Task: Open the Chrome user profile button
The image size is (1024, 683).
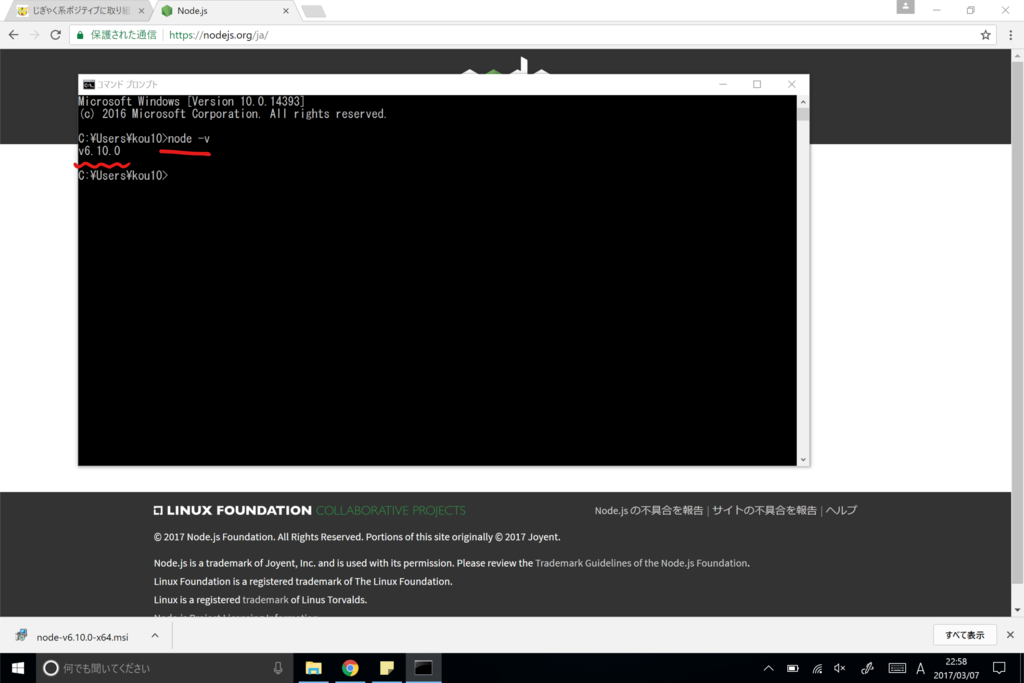Action: (x=905, y=7)
